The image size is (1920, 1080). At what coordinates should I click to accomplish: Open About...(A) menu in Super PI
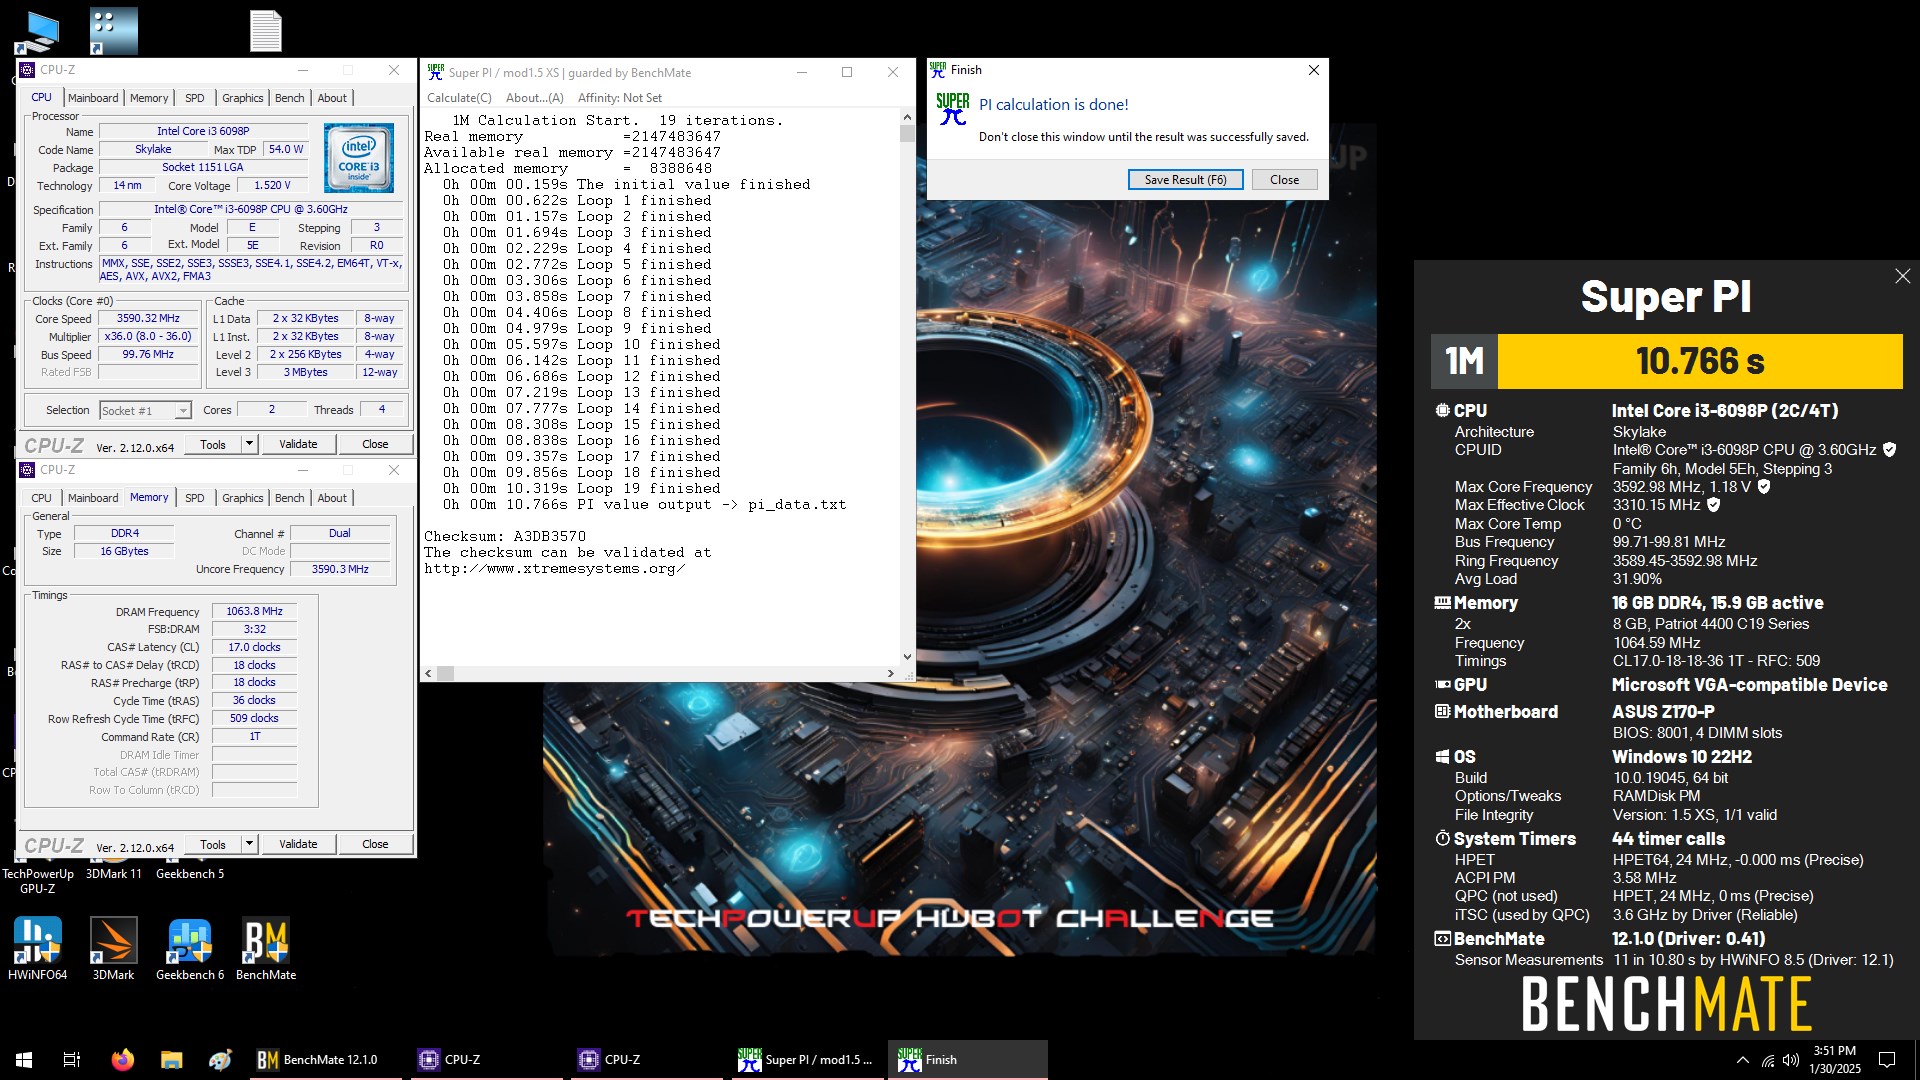(535, 98)
